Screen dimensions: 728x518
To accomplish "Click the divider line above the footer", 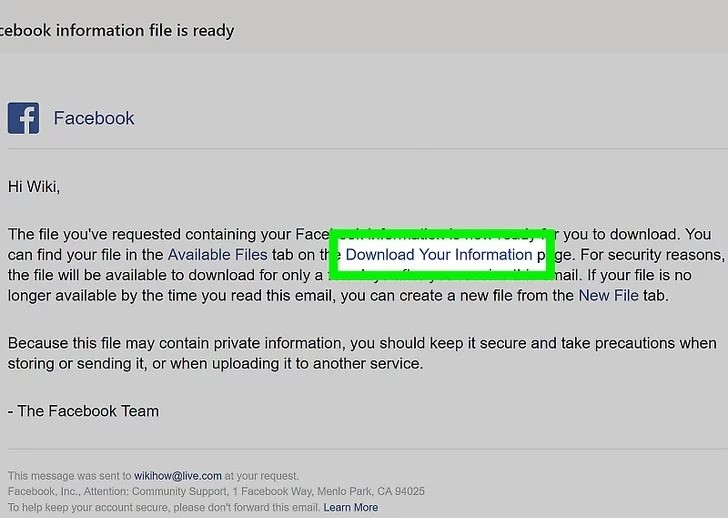I will tap(368, 449).
